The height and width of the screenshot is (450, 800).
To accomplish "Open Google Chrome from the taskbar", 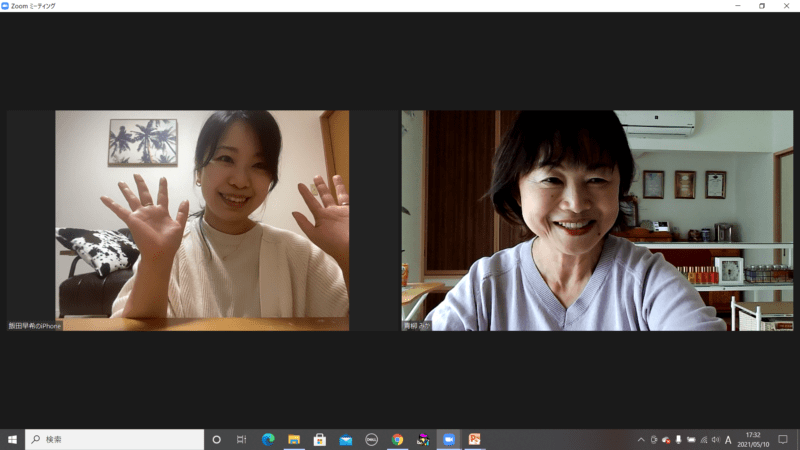I will pyautogui.click(x=397, y=439).
